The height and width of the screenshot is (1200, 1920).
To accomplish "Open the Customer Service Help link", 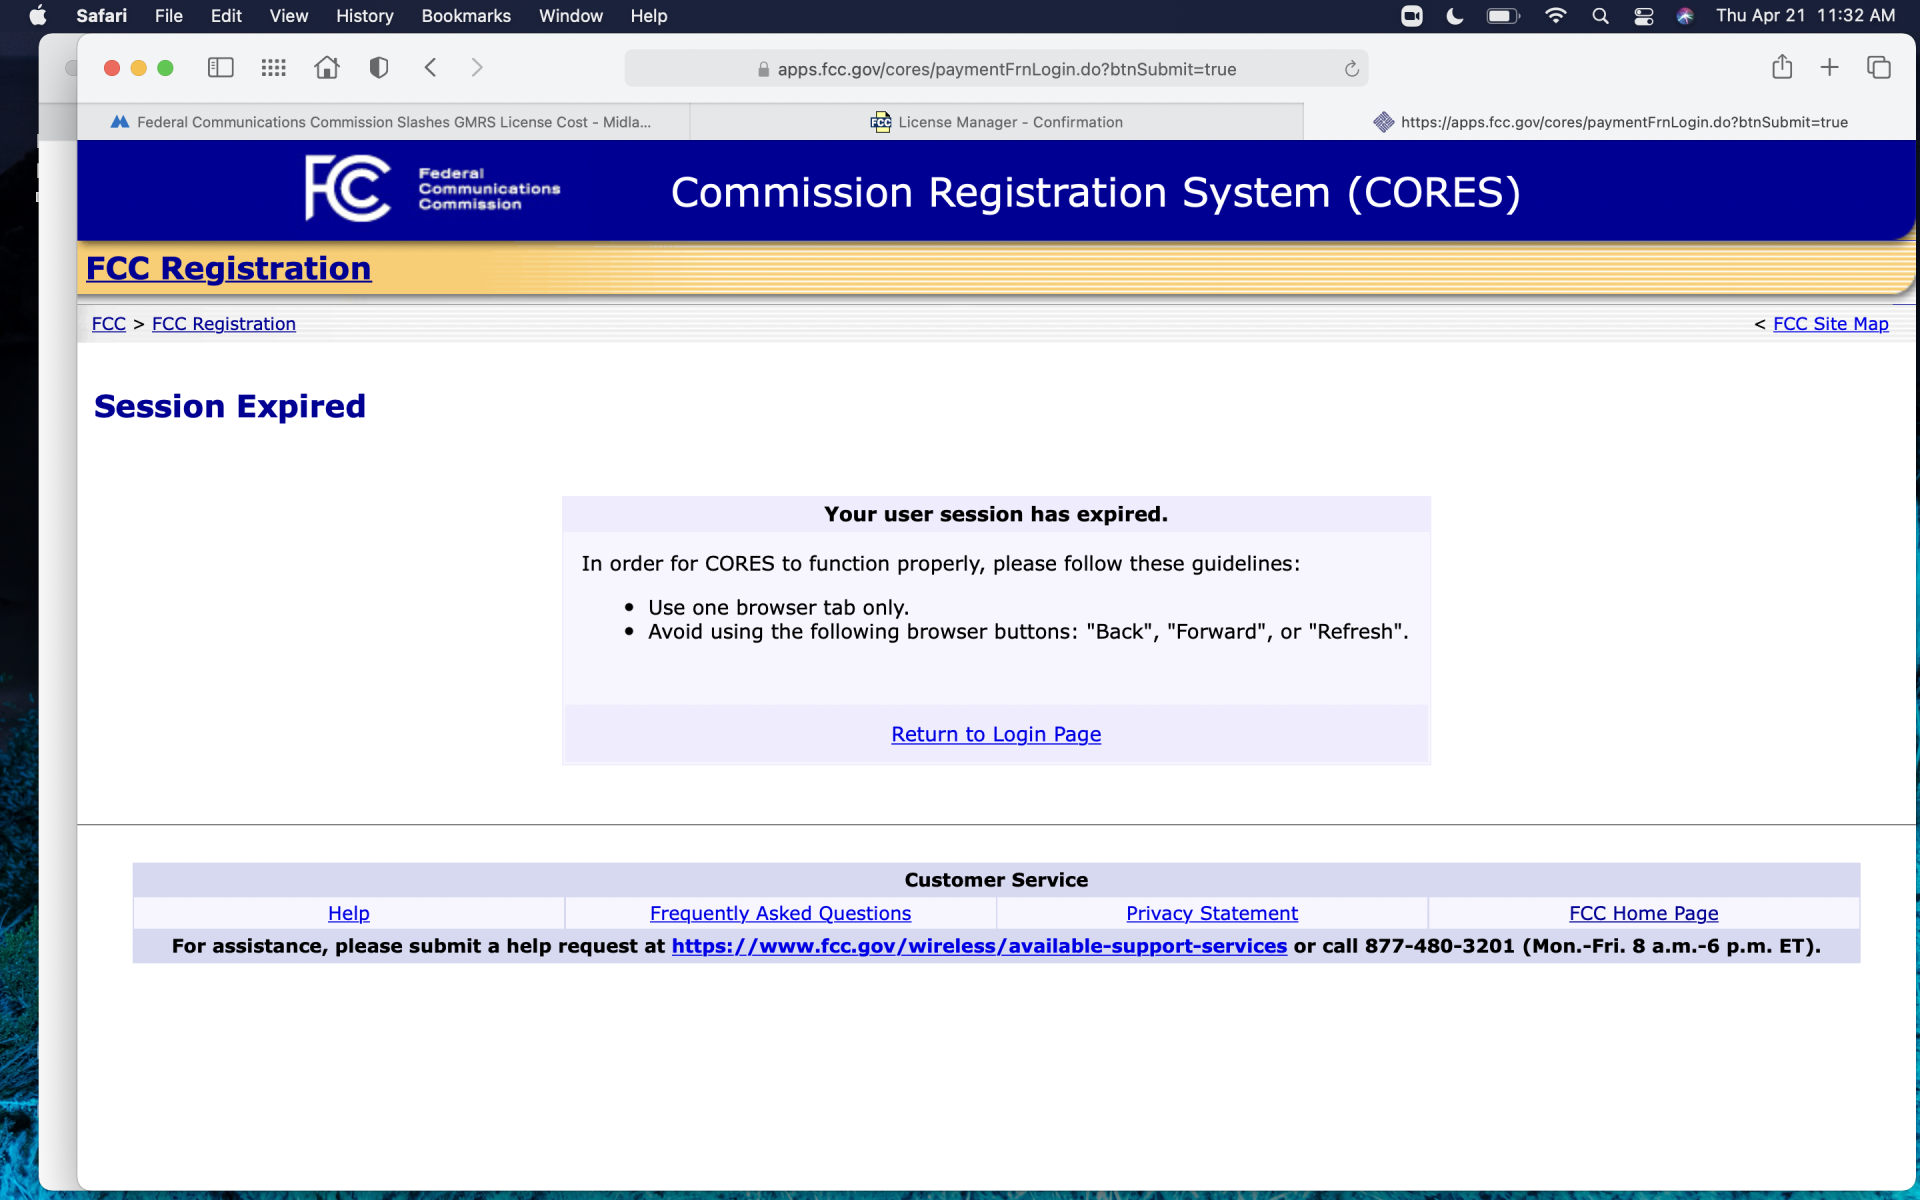I will coord(348,913).
